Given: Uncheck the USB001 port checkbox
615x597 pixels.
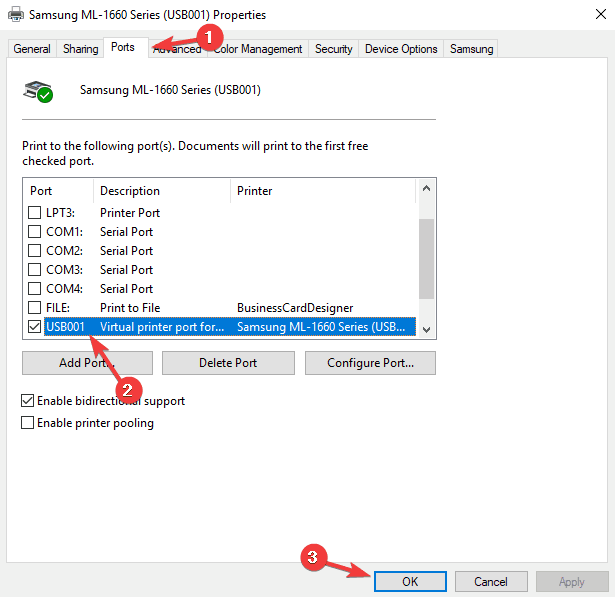Looking at the screenshot, I should click(x=35, y=326).
